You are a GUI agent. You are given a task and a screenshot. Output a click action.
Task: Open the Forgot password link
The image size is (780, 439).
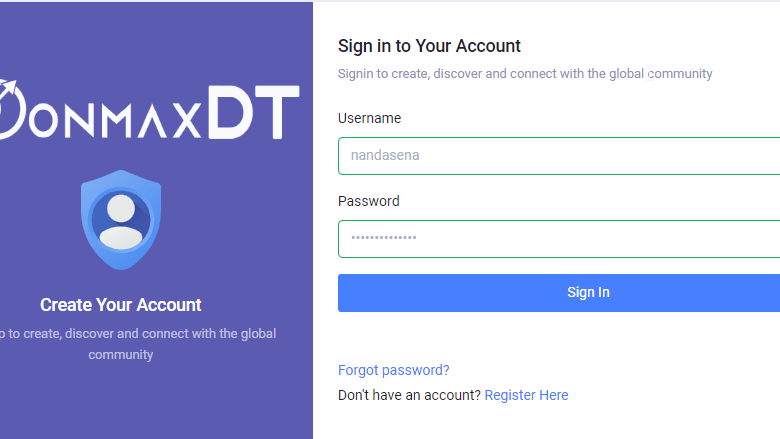[x=394, y=370]
